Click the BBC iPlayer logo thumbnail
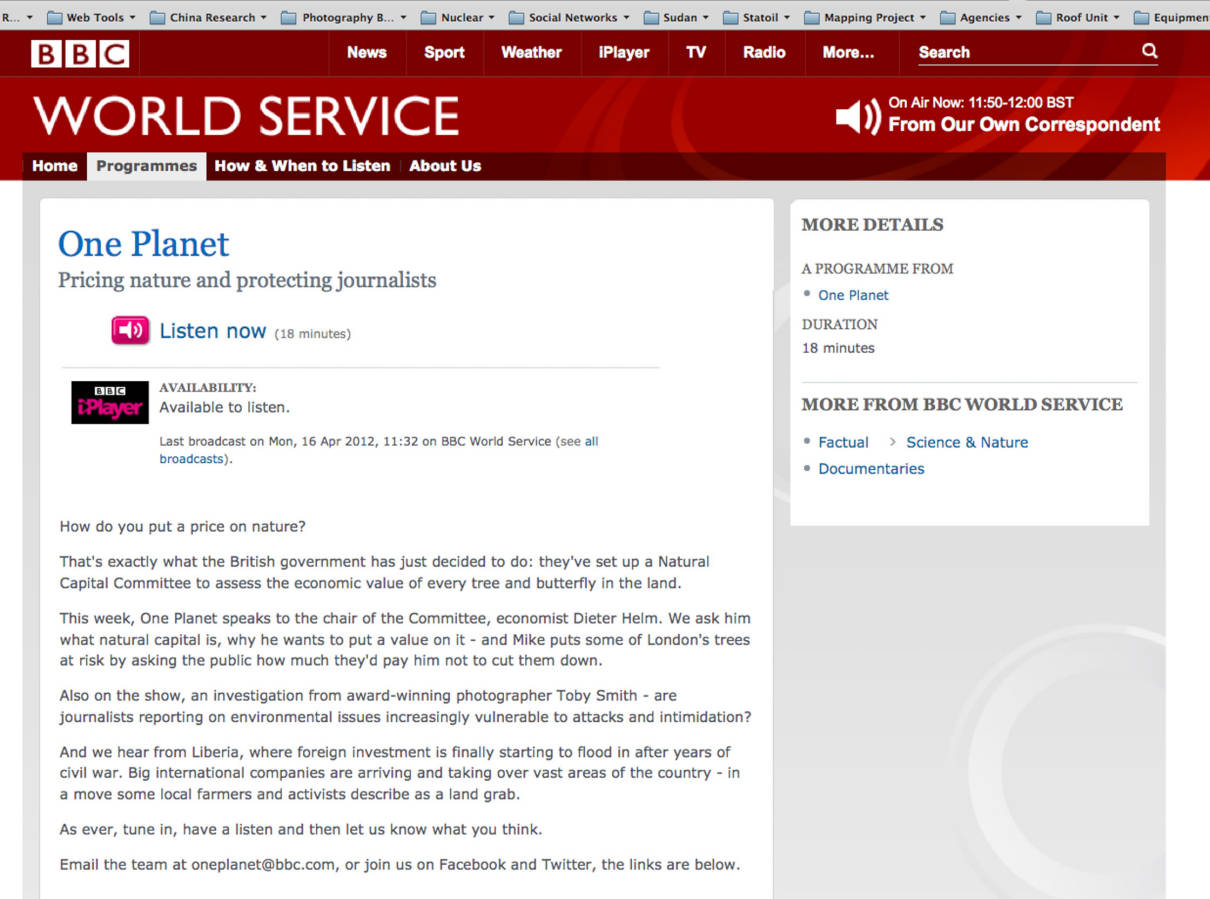The height and width of the screenshot is (899, 1210). pyautogui.click(x=110, y=402)
